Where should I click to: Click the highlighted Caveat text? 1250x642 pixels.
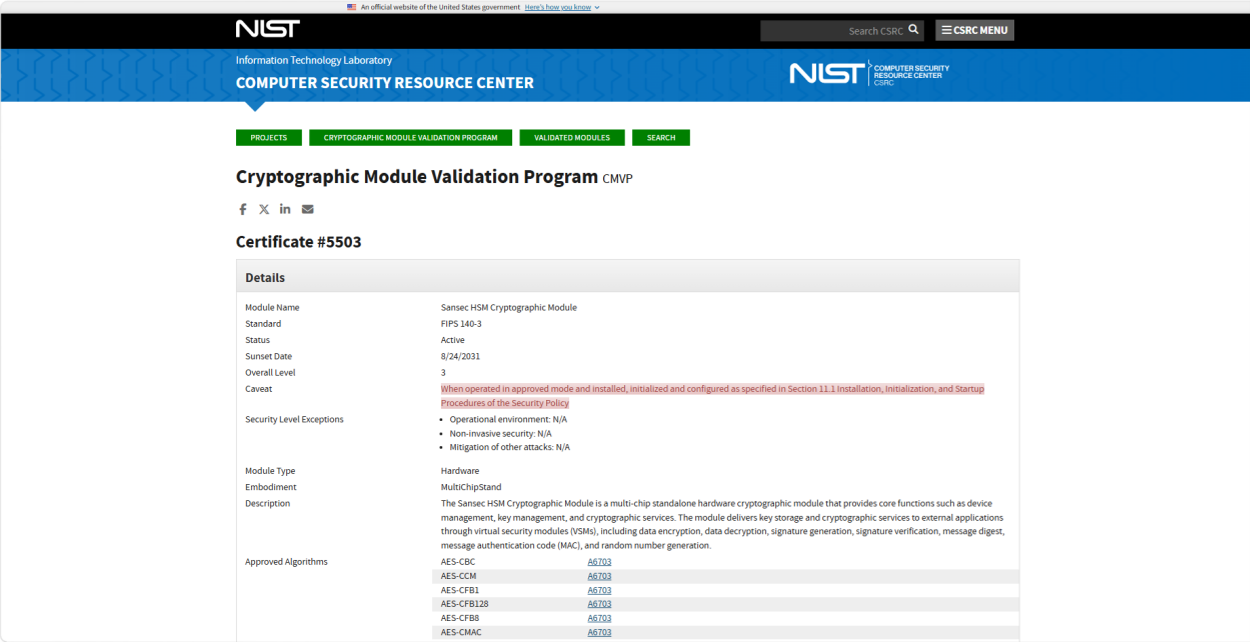(x=712, y=396)
